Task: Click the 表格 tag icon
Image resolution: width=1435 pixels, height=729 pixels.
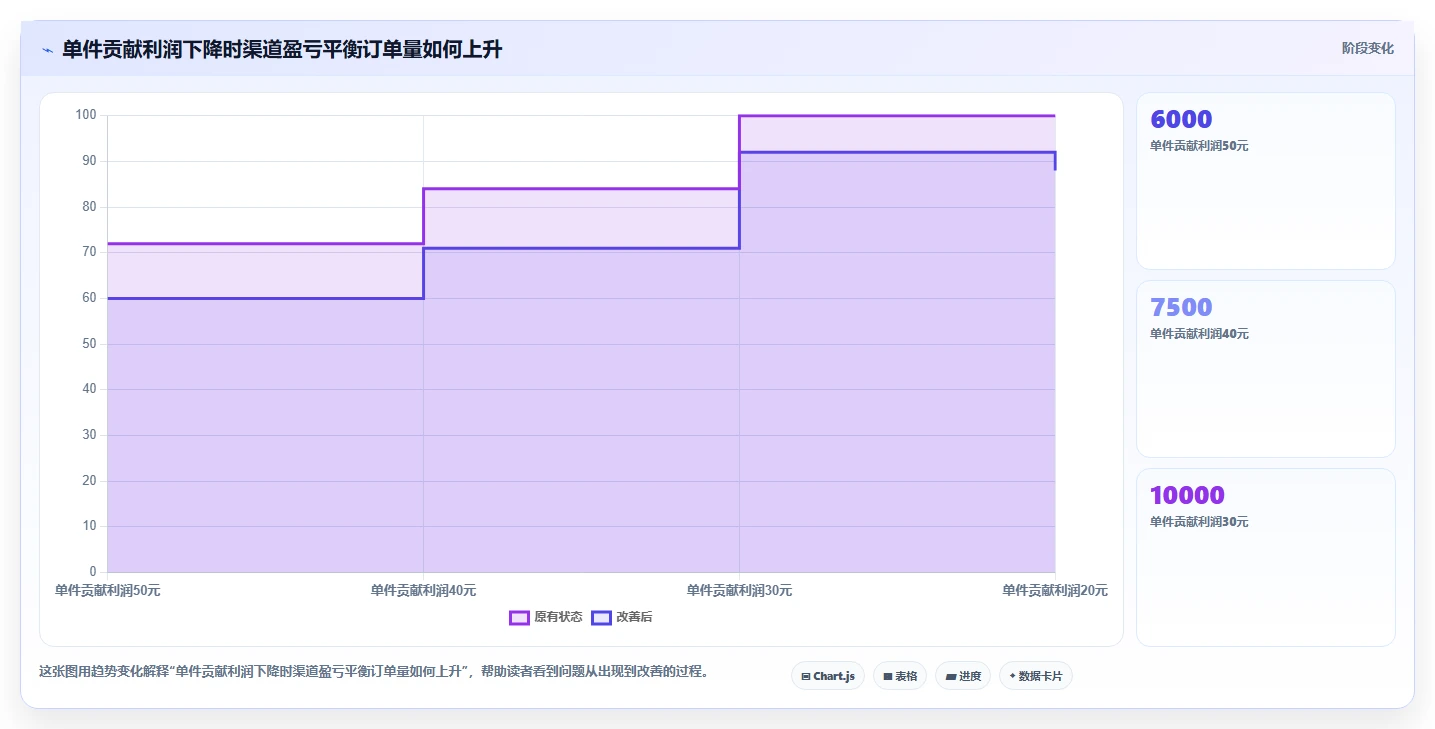Action: point(887,677)
